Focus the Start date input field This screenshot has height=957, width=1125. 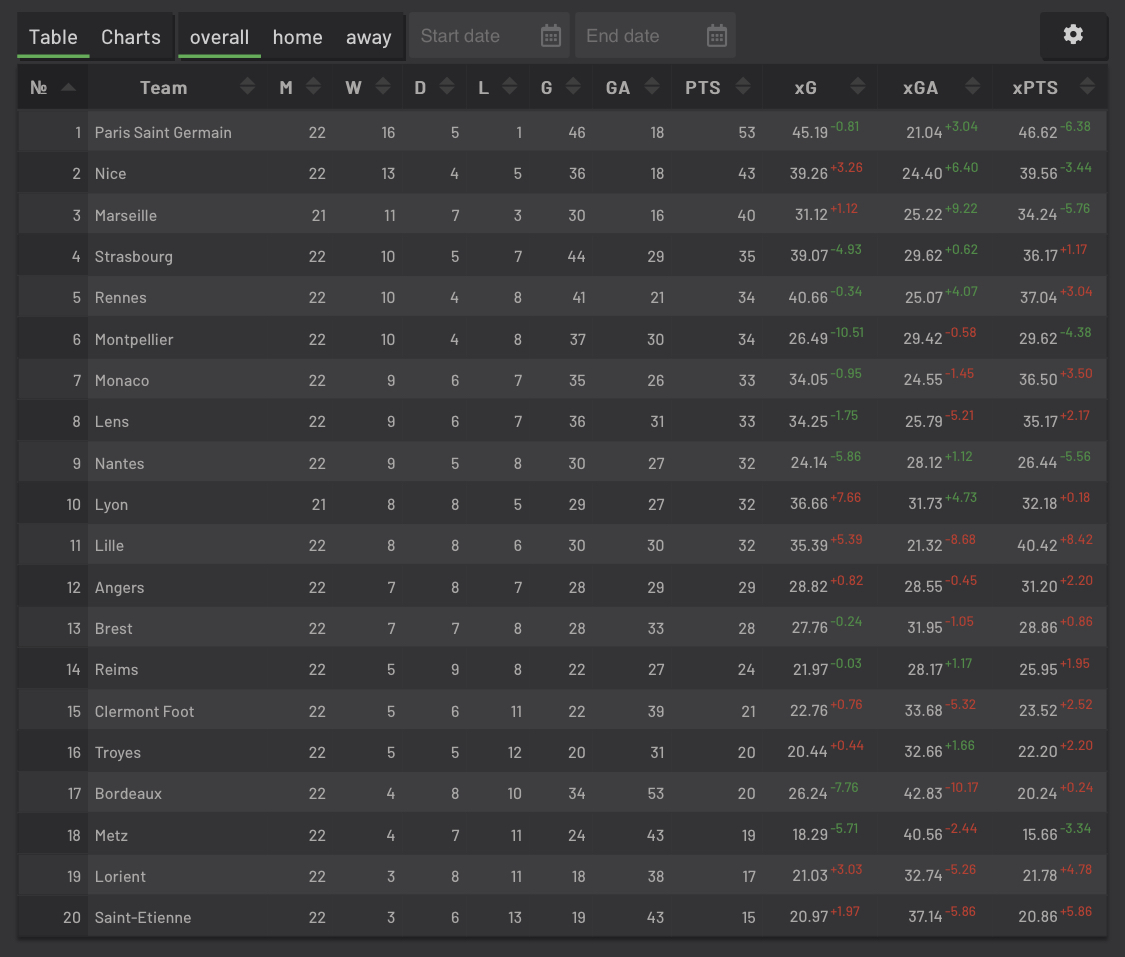click(x=475, y=36)
